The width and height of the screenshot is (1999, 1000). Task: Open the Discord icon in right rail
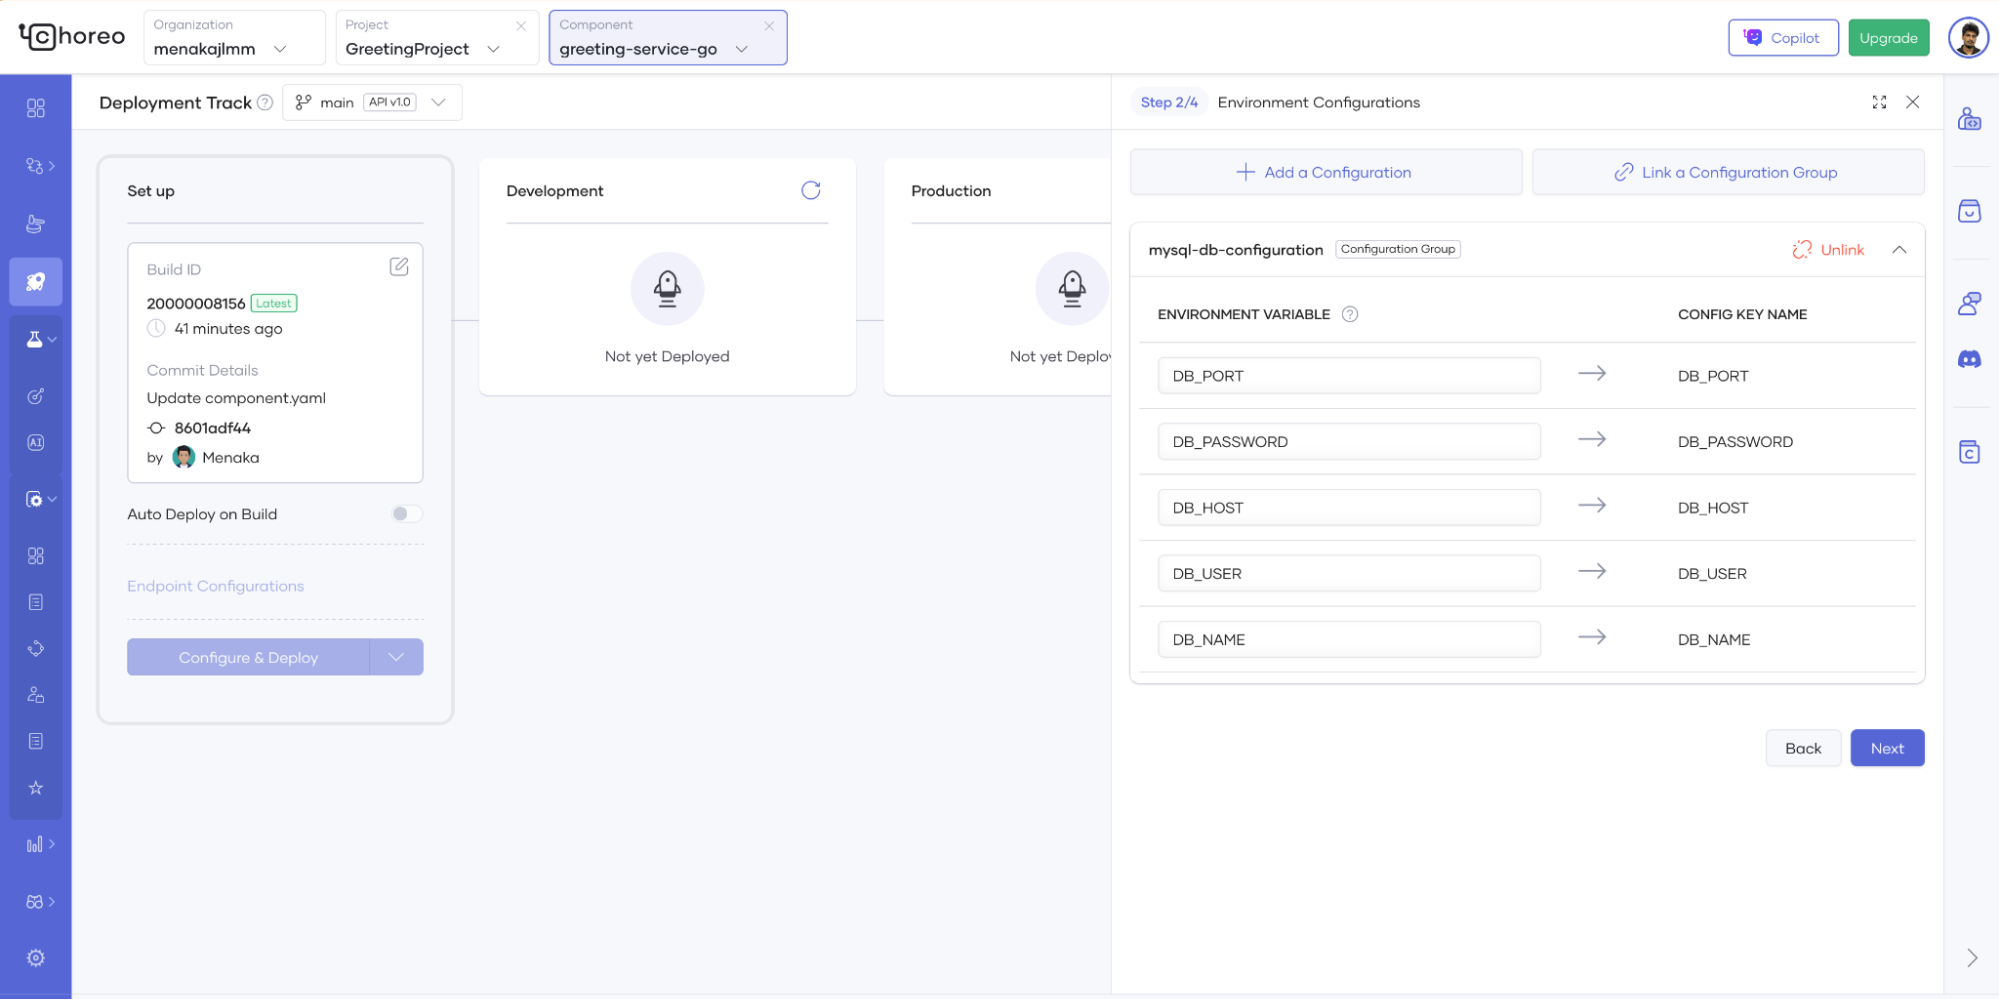(x=1969, y=359)
